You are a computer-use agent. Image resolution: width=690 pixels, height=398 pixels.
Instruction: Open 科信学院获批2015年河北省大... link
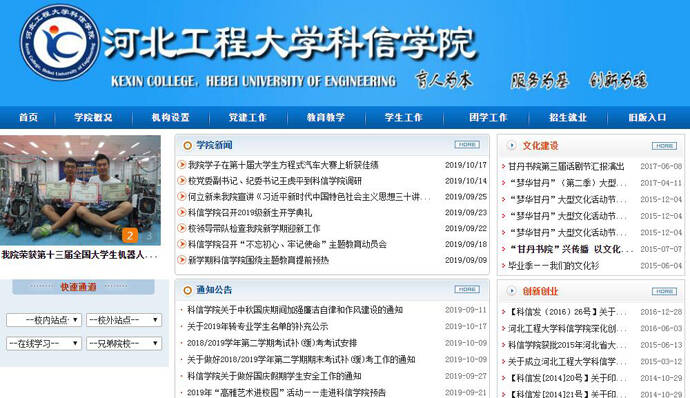pyautogui.click(x=568, y=345)
